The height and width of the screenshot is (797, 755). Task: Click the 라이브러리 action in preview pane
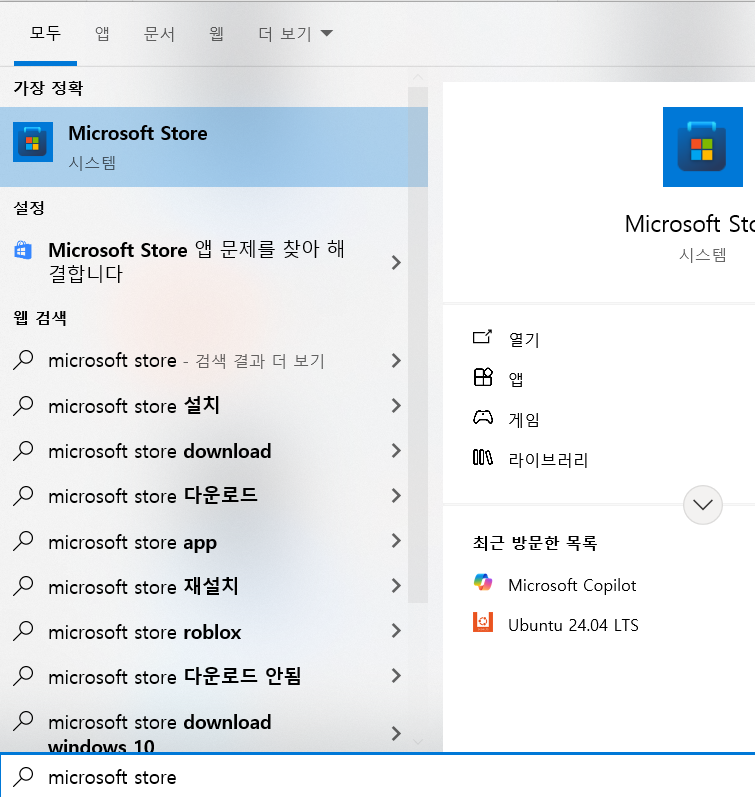[x=548, y=459]
